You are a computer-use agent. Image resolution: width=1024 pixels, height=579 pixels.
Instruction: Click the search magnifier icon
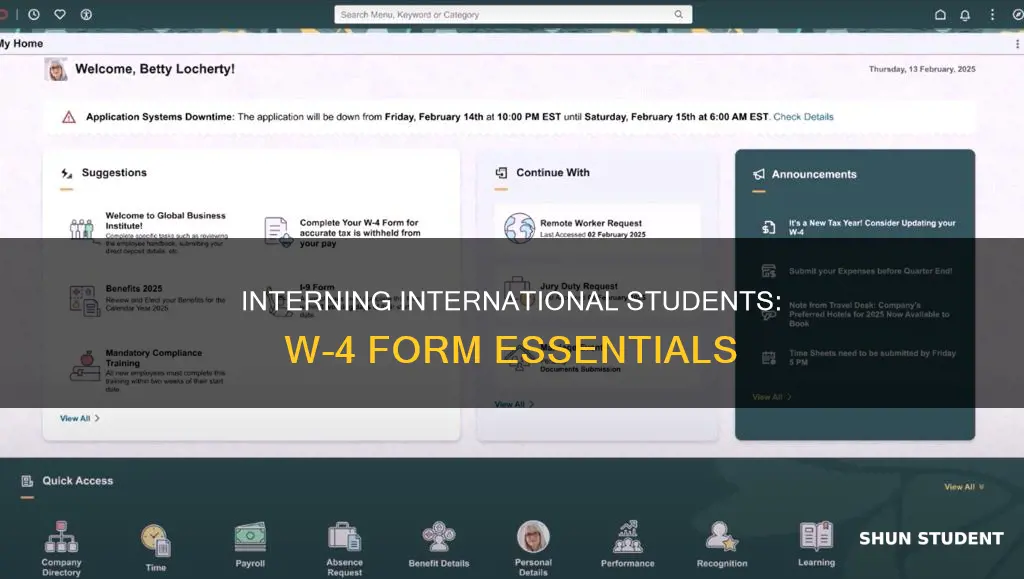coord(679,14)
